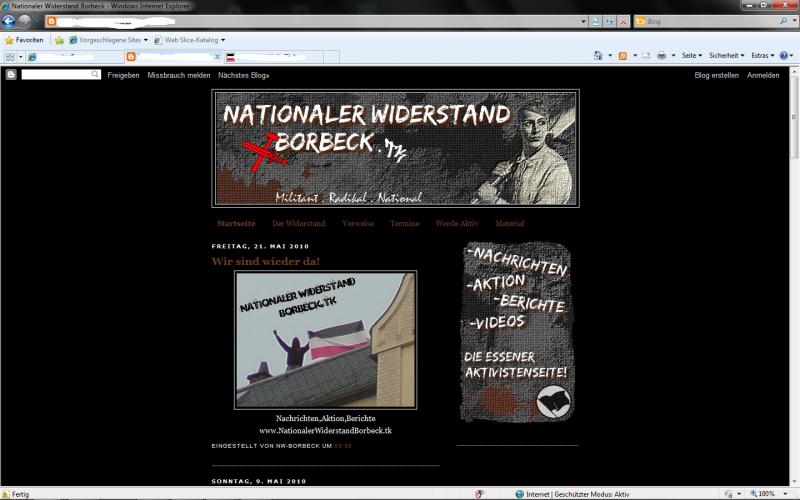The height and width of the screenshot is (500, 800).
Task: Open the Material navigation link
Action: 510,223
